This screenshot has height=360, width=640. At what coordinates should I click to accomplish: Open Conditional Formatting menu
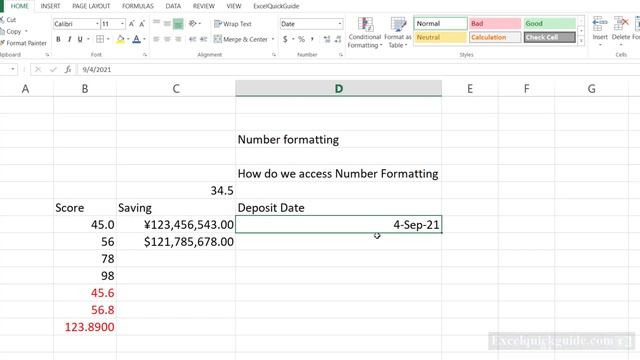pyautogui.click(x=365, y=33)
